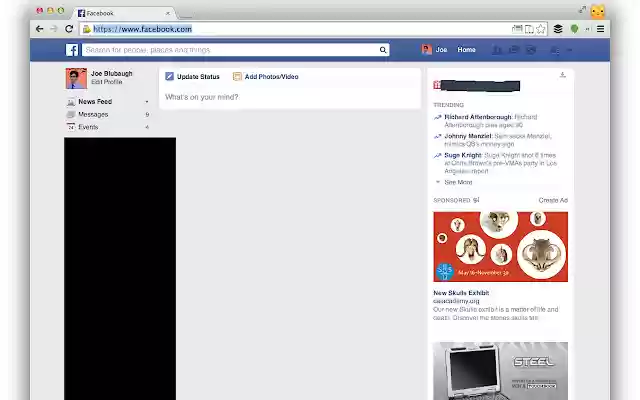Select the Facebook browser tab

[124, 13]
